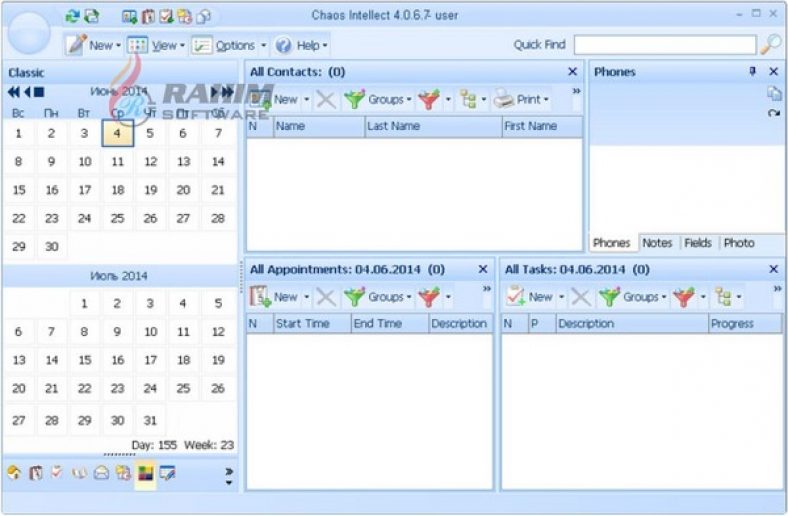Open the View dropdown menu

(x=156, y=45)
